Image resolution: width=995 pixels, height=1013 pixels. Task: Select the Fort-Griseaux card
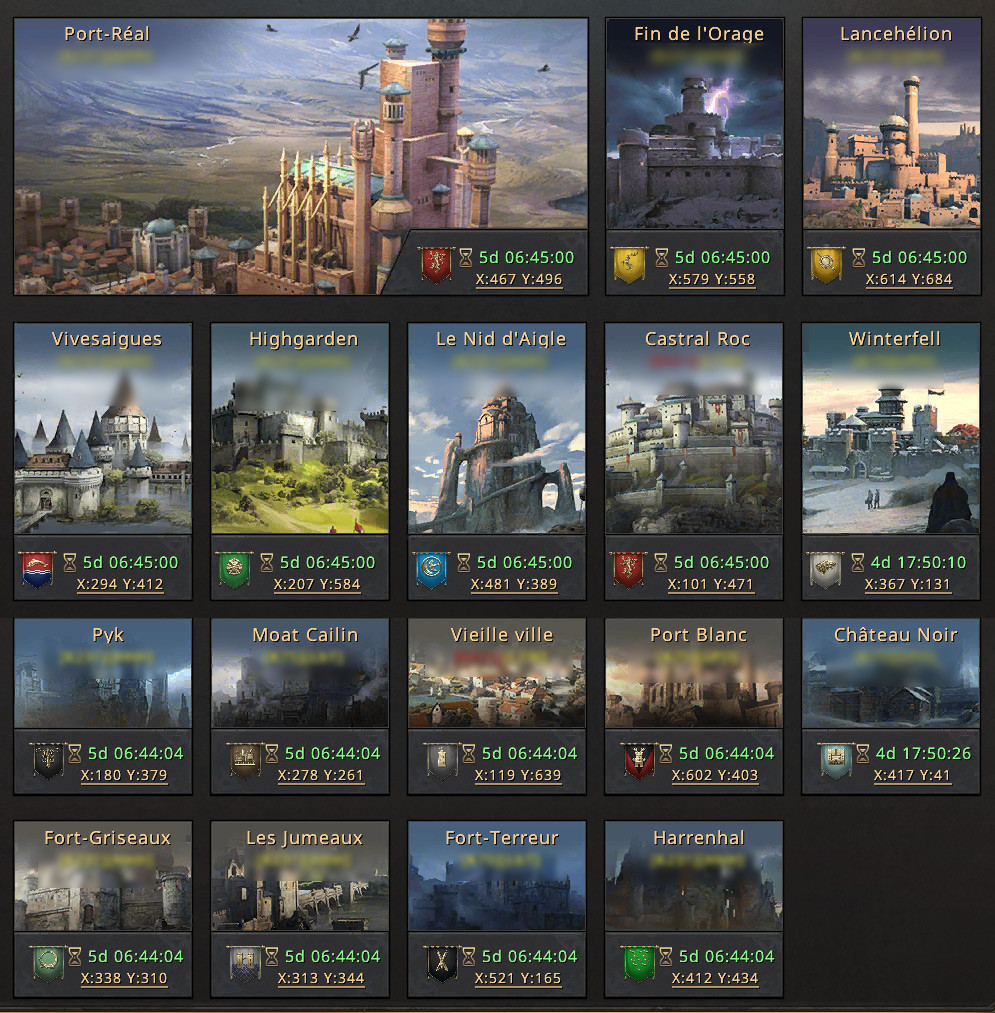[103, 909]
